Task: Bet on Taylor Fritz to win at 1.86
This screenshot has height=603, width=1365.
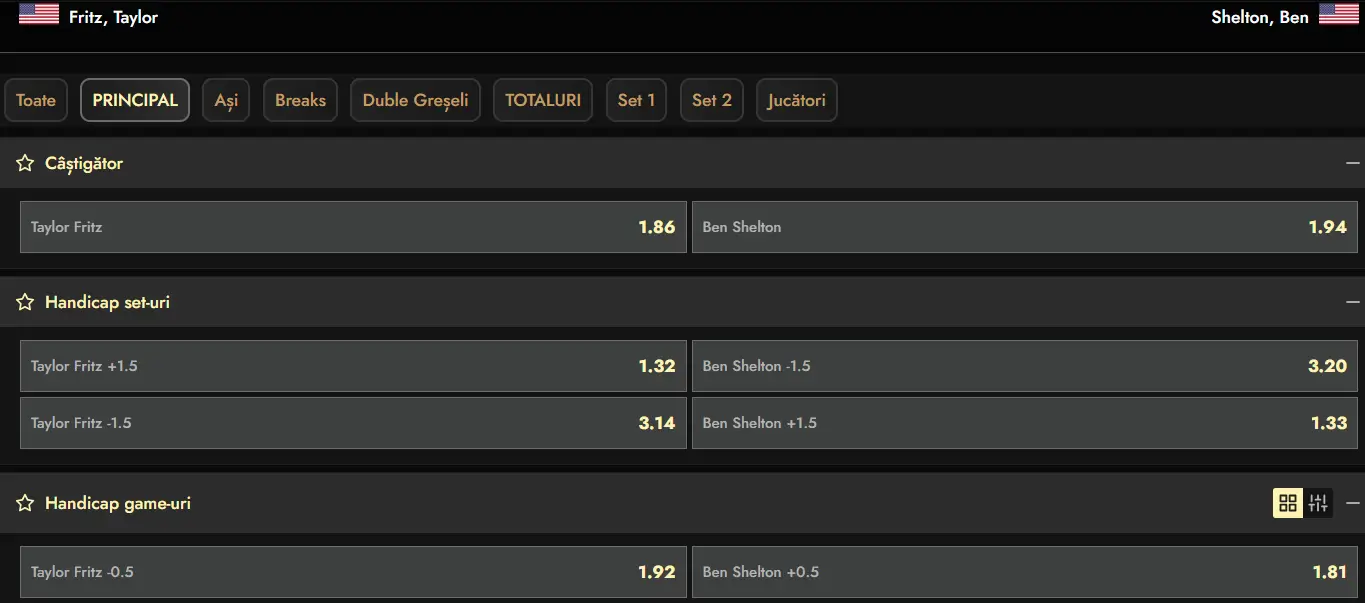Action: coord(353,227)
